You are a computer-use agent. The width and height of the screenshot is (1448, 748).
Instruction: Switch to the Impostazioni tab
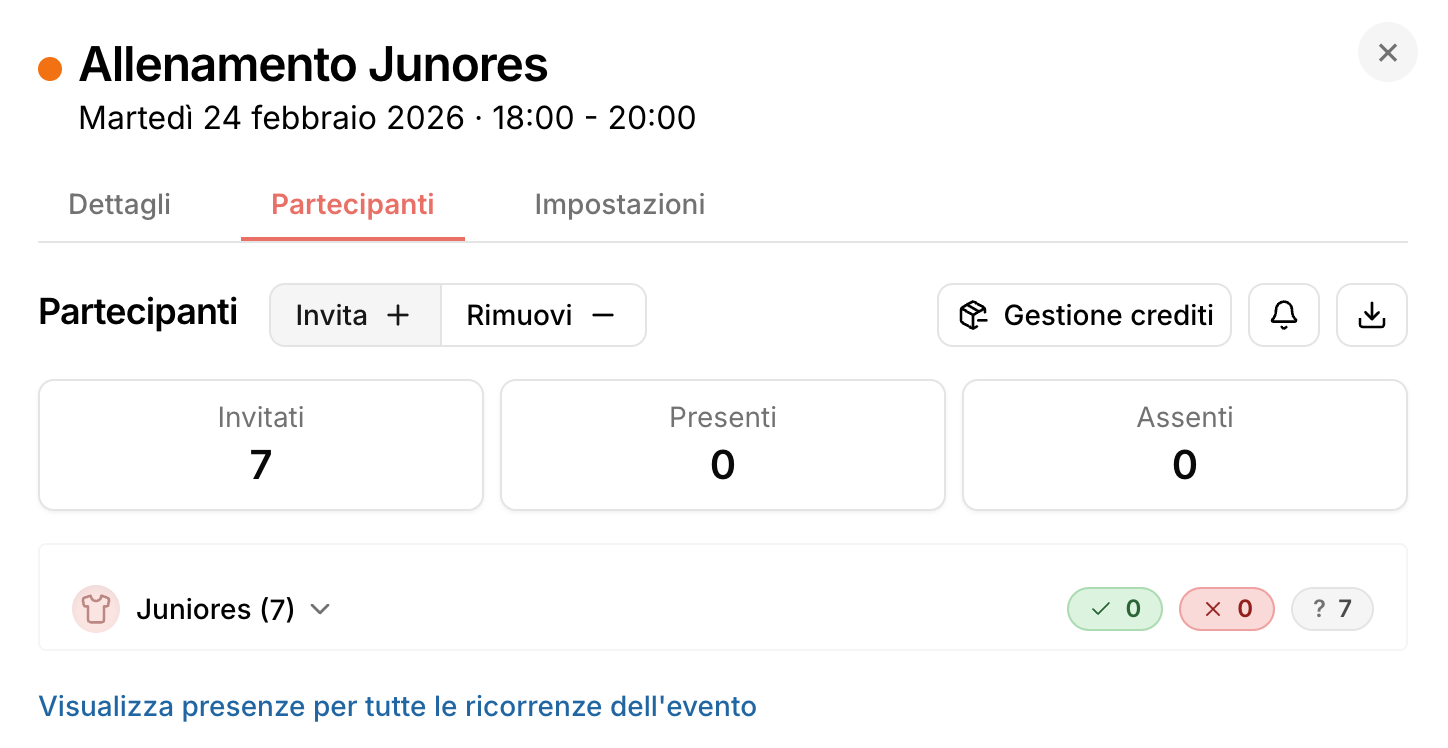[x=619, y=205]
